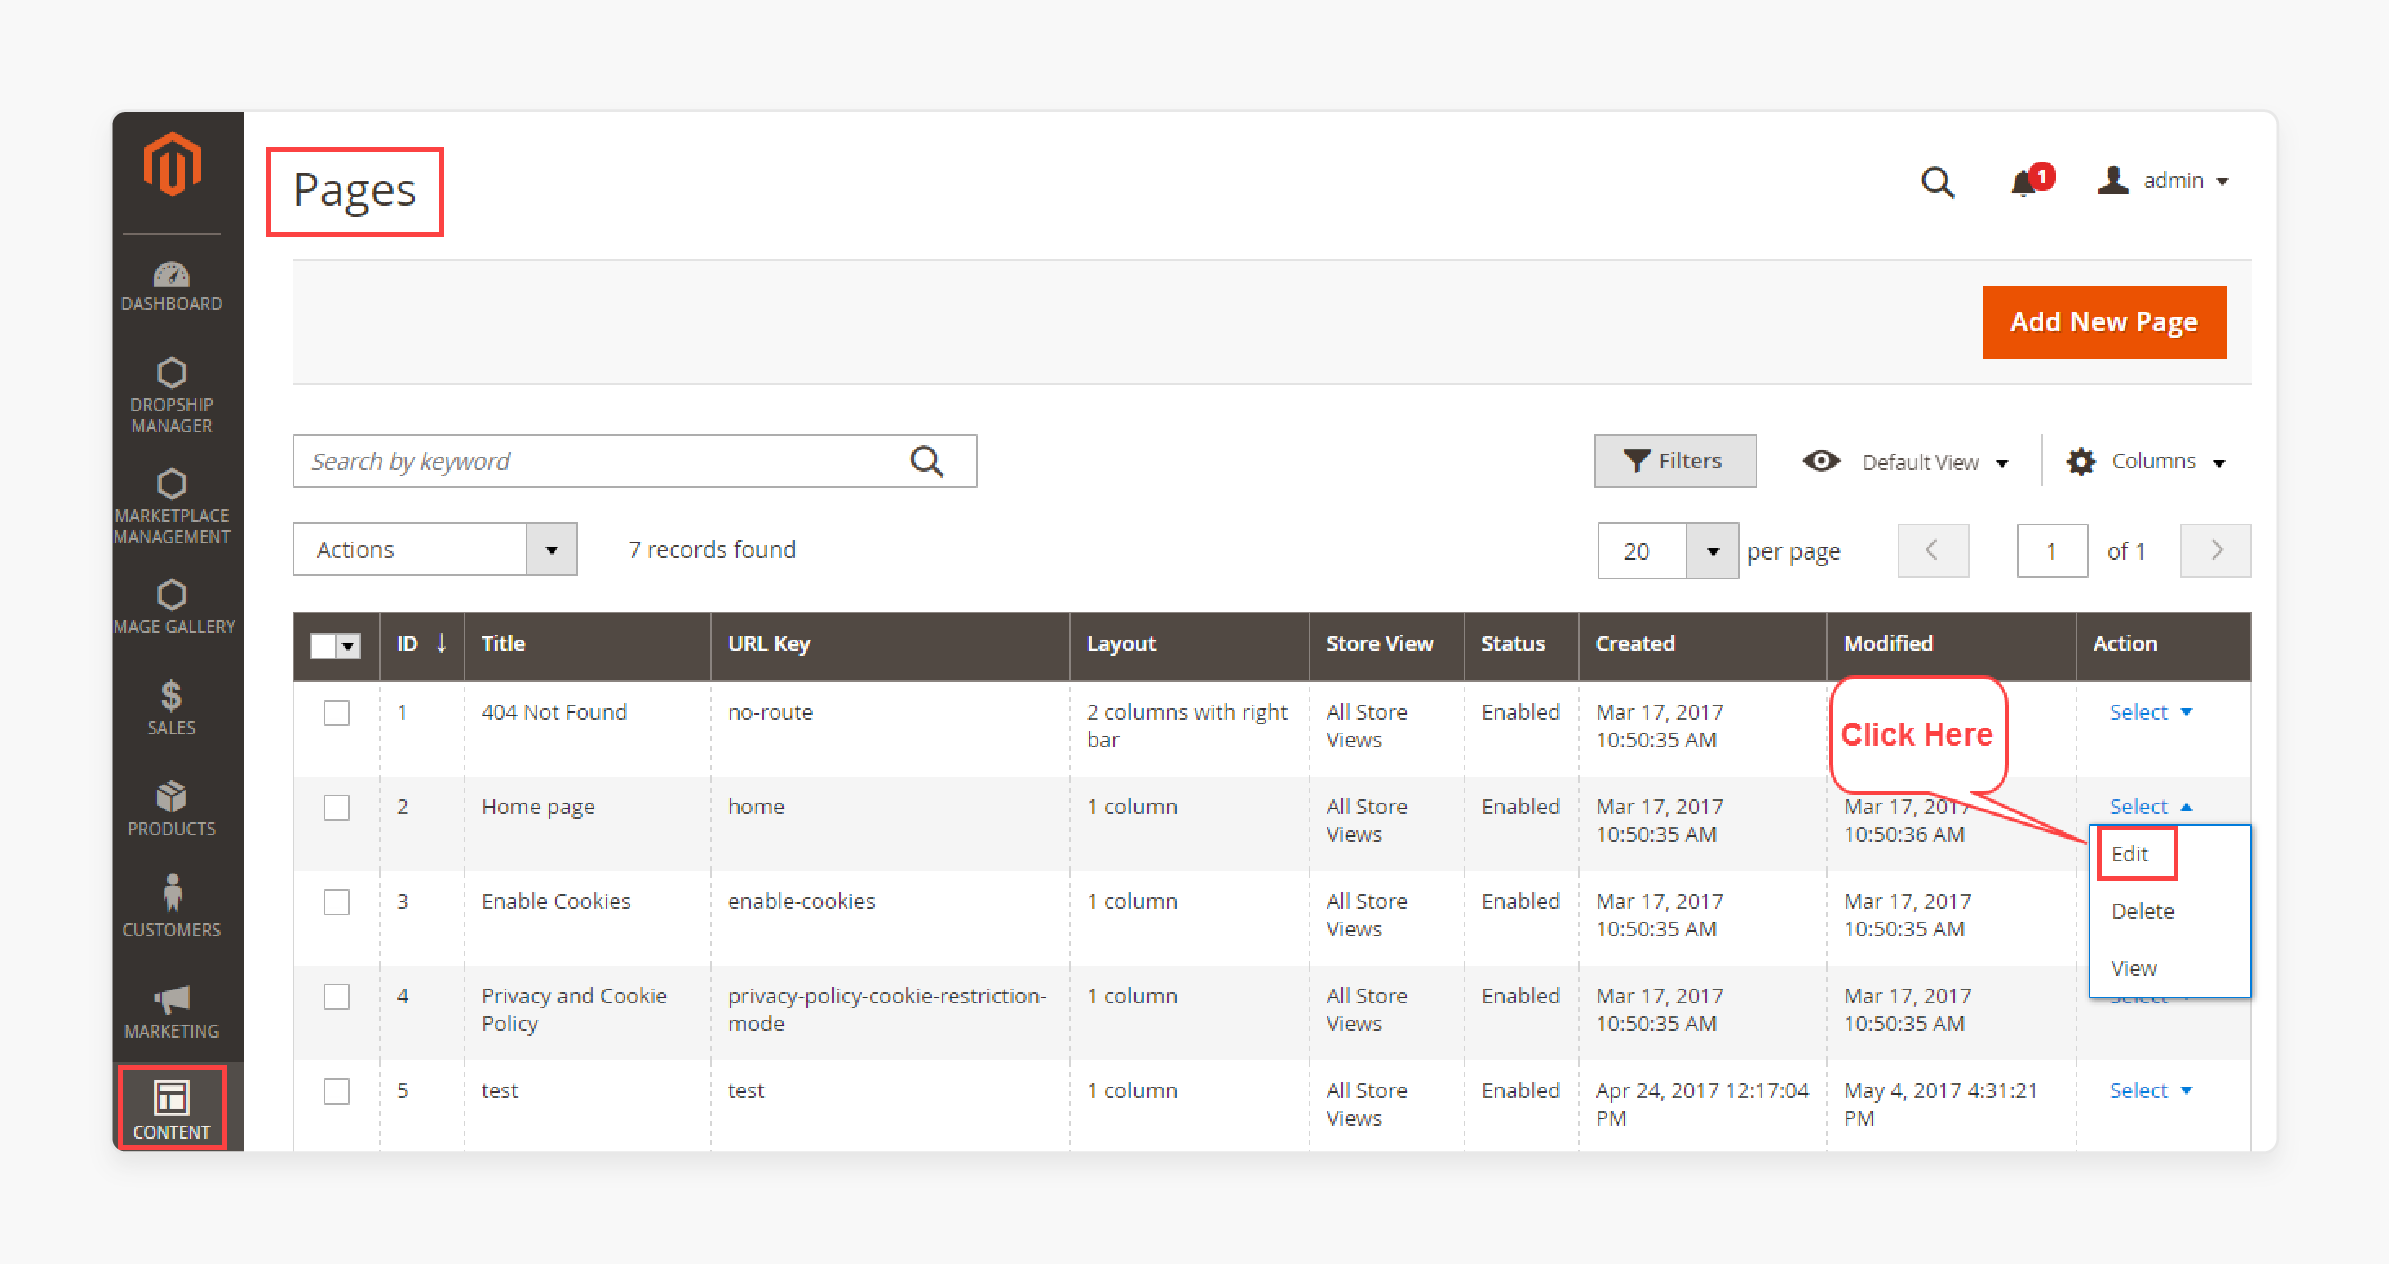2389x1264 pixels.
Task: Open the admin account dropdown
Action: (x=2186, y=181)
